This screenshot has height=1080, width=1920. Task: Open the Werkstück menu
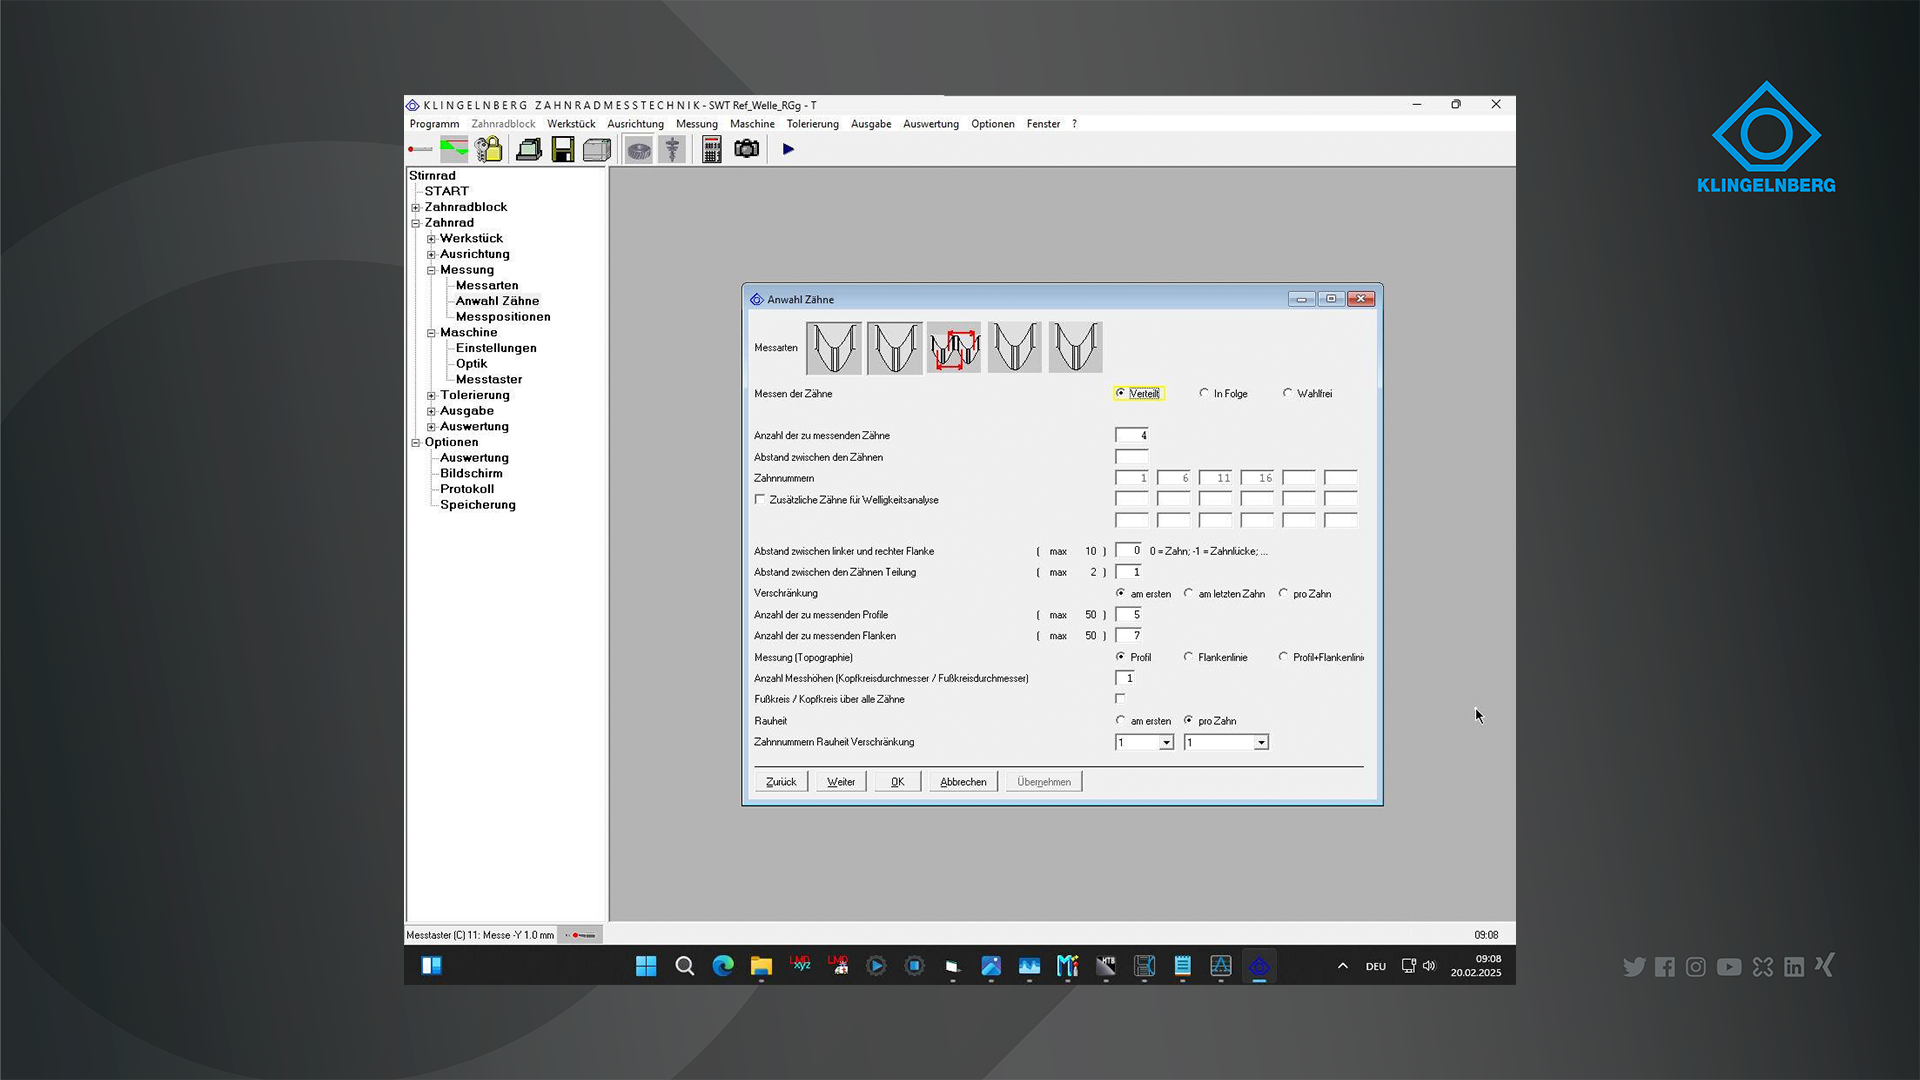[571, 124]
